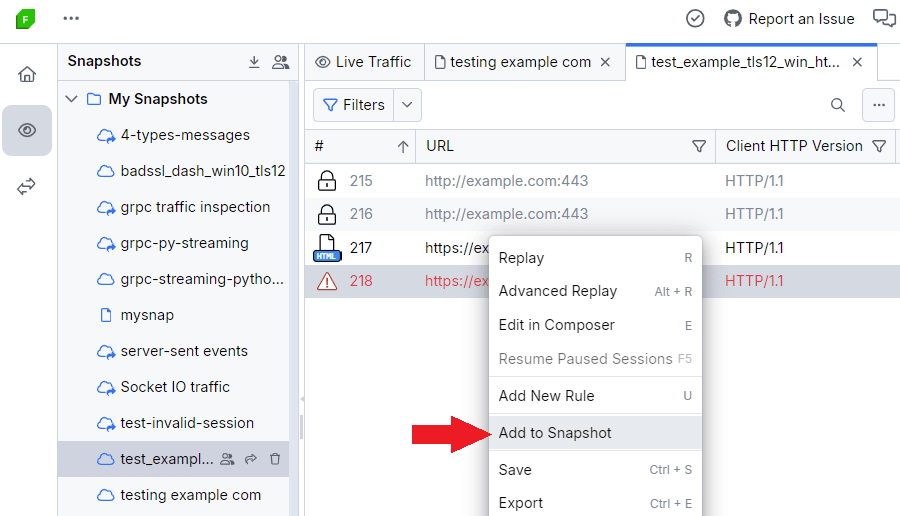Viewport: 900px width, 516px height.
Task: Click delete trash icon on test_exampl... row
Action: tap(275, 459)
